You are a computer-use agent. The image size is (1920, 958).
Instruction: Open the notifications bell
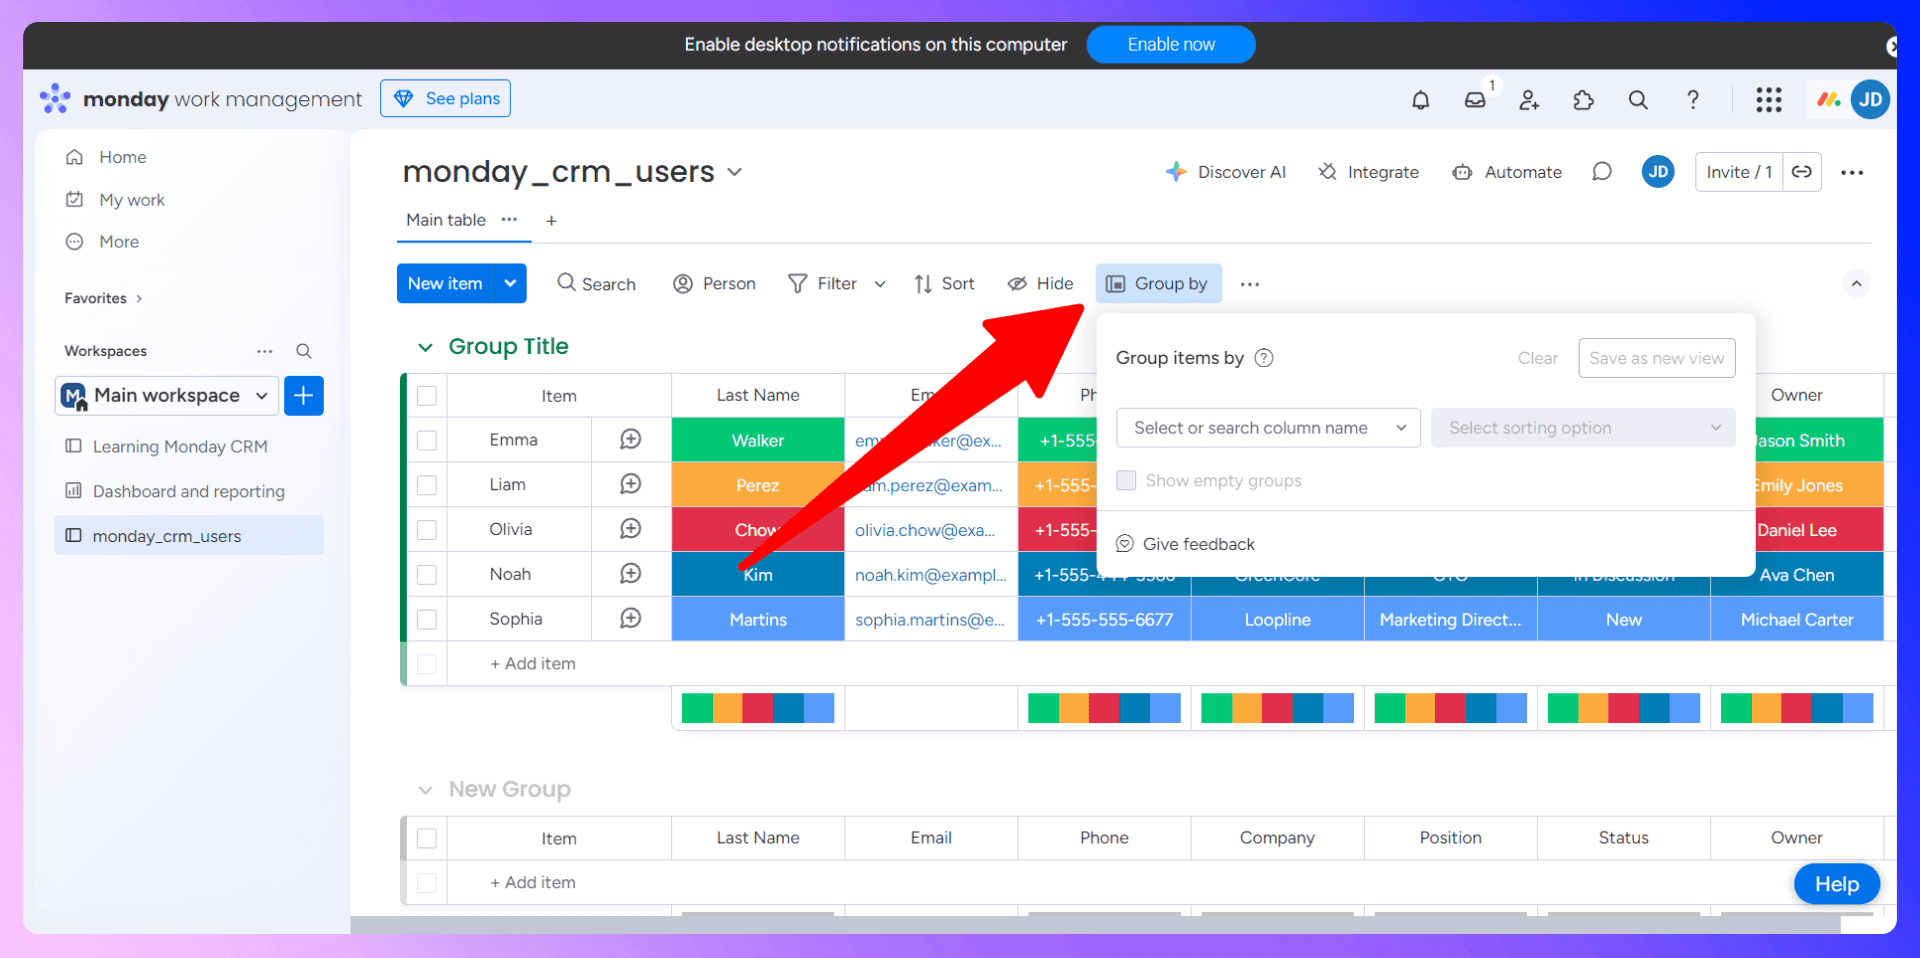1420,100
